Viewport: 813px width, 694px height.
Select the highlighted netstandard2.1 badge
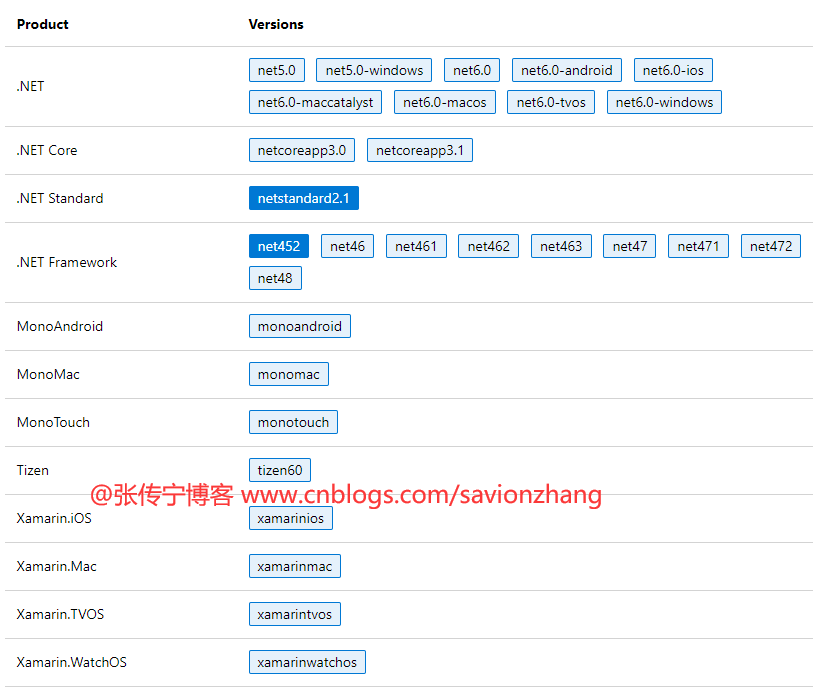click(x=303, y=198)
